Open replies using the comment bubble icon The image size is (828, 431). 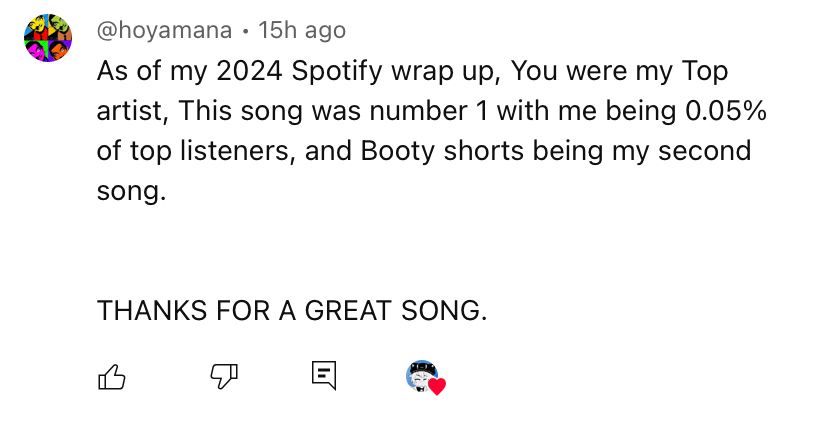(324, 376)
